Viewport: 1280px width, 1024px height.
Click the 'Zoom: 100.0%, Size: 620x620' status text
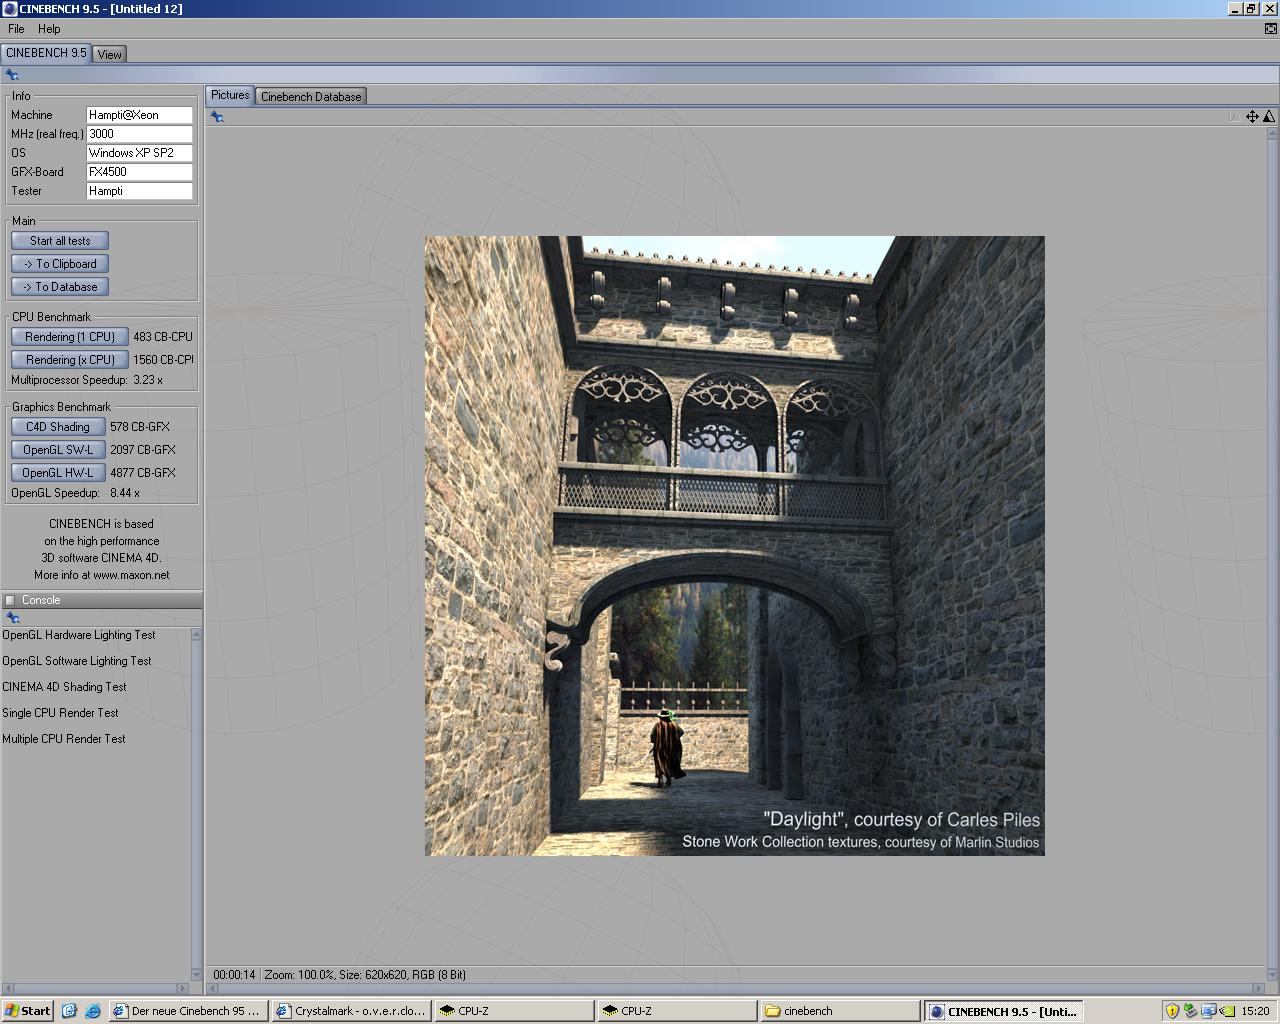tap(365, 975)
